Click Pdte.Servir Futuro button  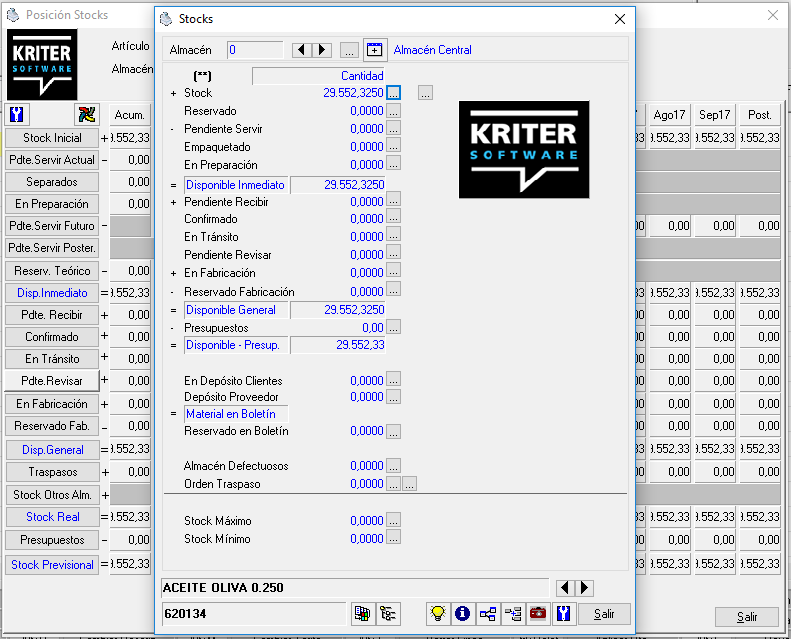tap(52, 226)
